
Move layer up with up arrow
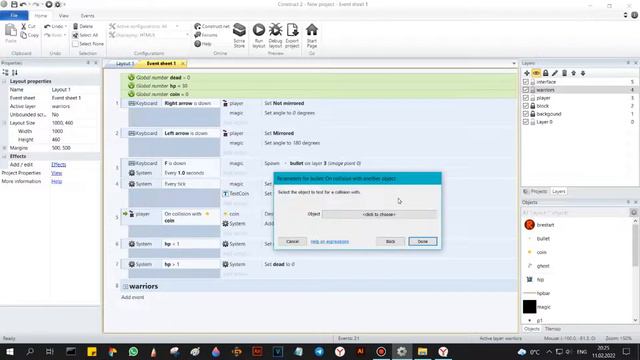(573, 73)
